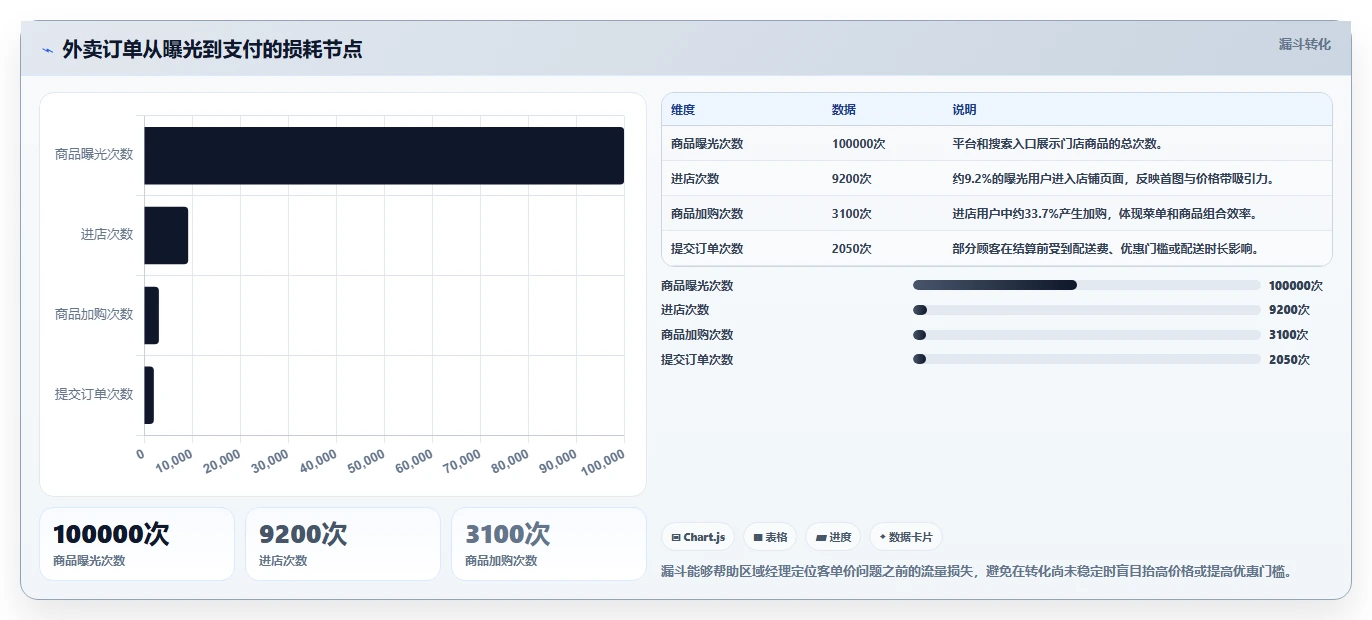
Task: Click the title 外卖订单从曝光到支付的损耗节点
Action: [x=212, y=49]
